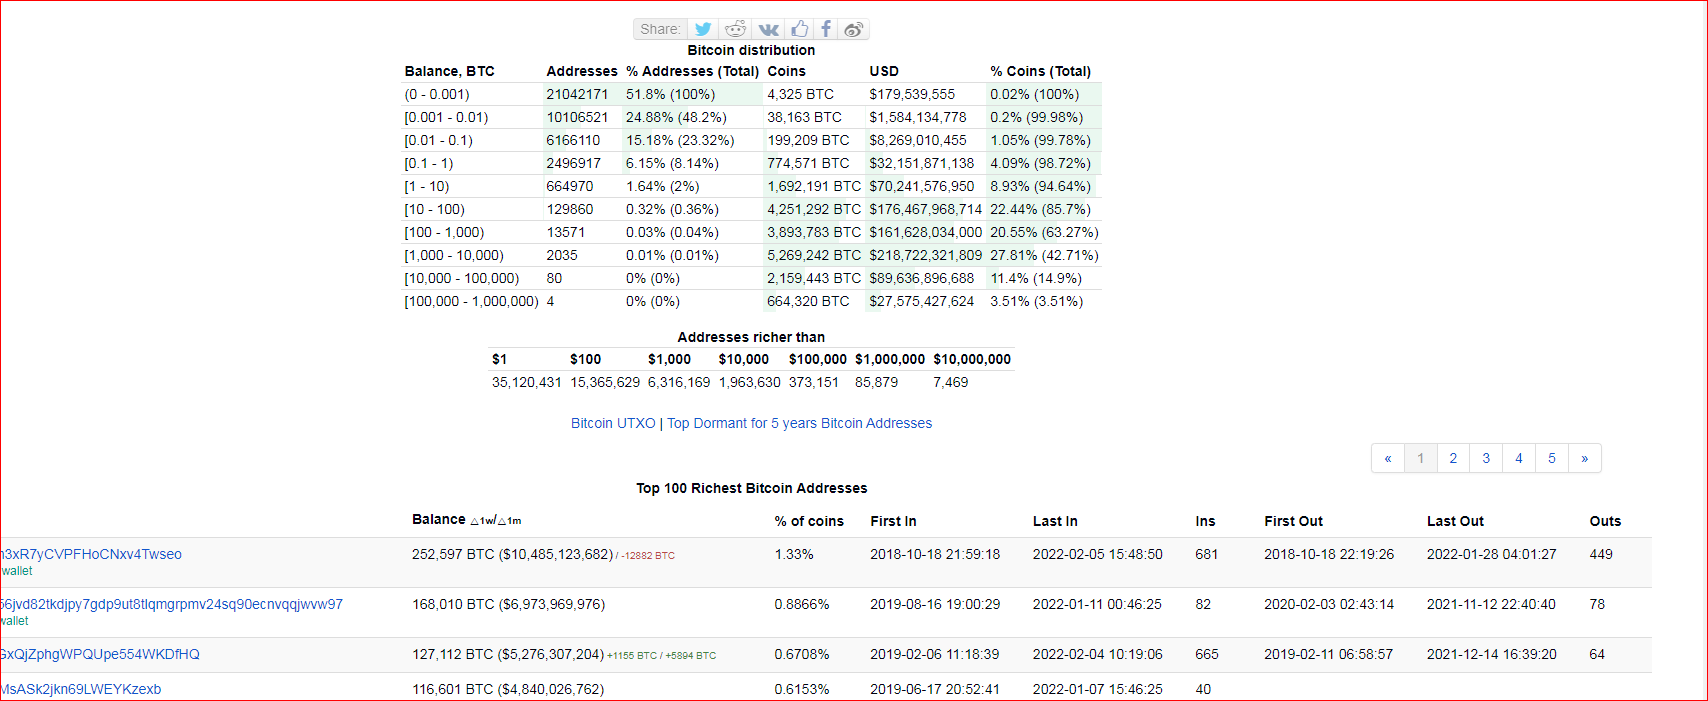Go to page 2 of richest addresses

click(x=1453, y=458)
